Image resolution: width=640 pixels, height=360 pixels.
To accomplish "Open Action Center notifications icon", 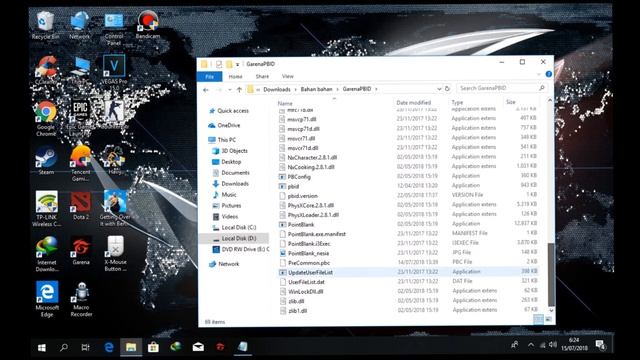I will [600, 345].
